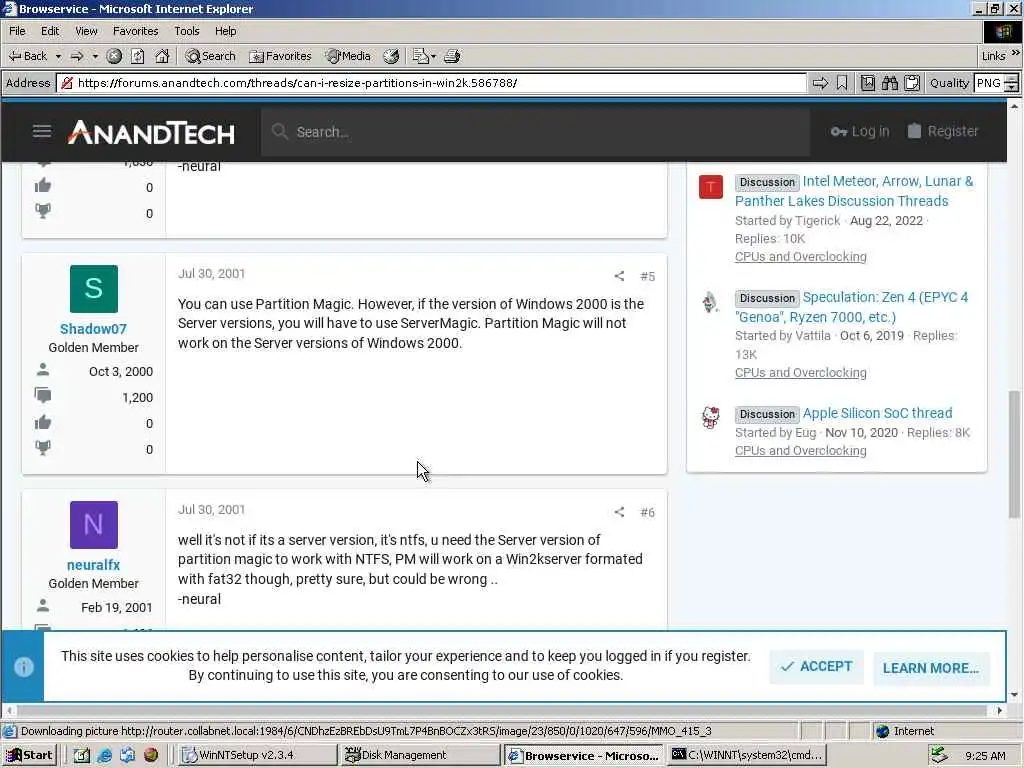Open the Shadow07 username link
1024x768 pixels.
93,329
